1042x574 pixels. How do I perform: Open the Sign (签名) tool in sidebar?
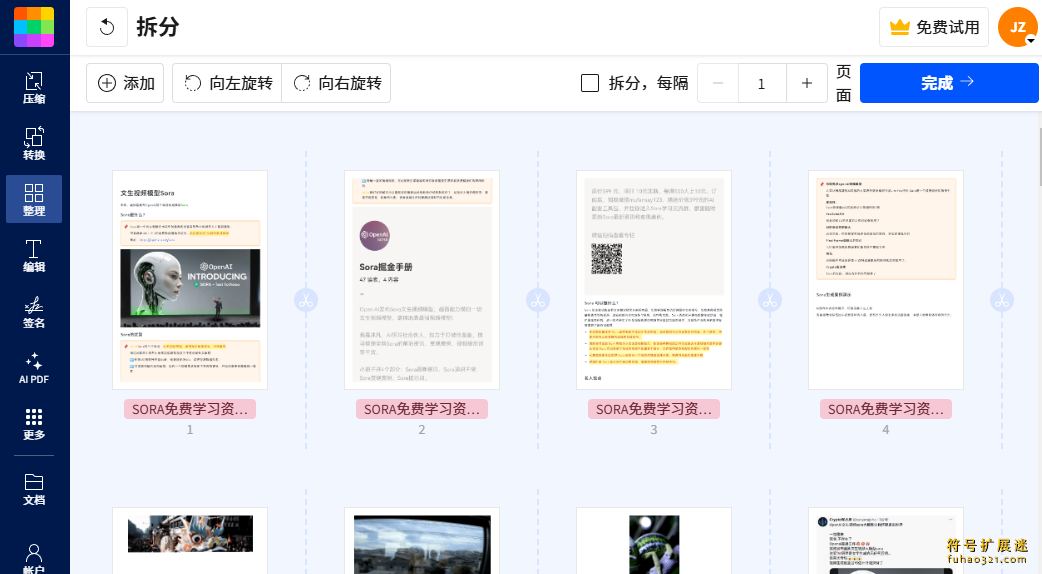pos(34,312)
